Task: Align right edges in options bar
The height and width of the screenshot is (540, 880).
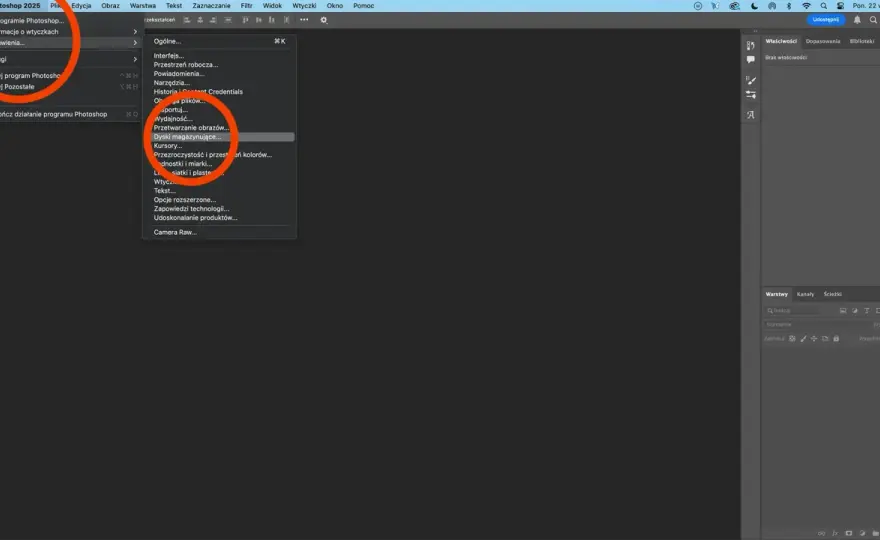Action: (x=213, y=20)
